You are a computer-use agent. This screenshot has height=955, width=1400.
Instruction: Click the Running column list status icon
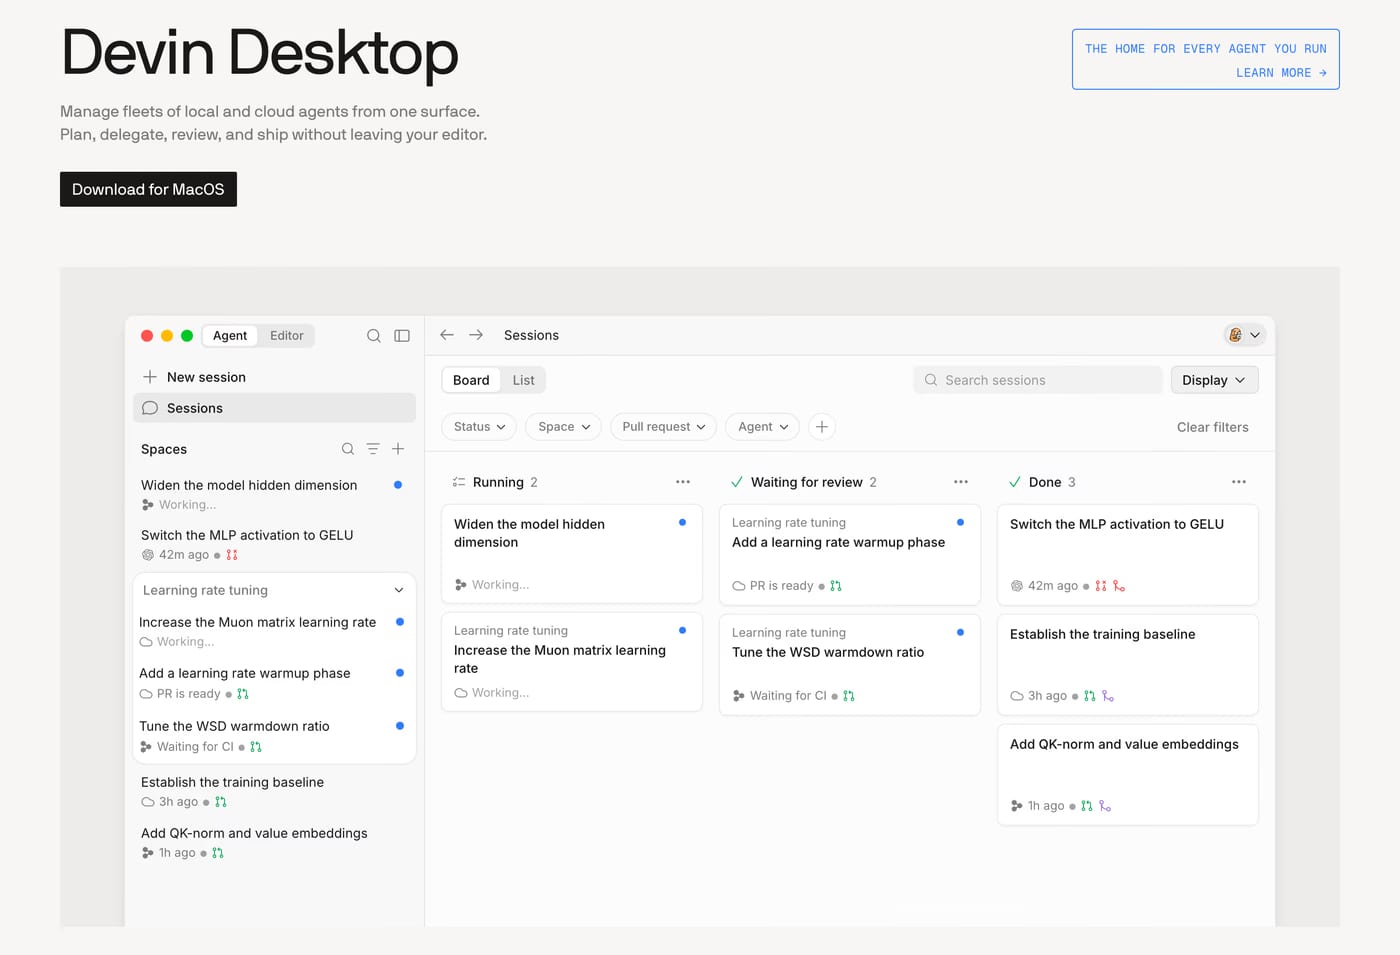tap(459, 482)
